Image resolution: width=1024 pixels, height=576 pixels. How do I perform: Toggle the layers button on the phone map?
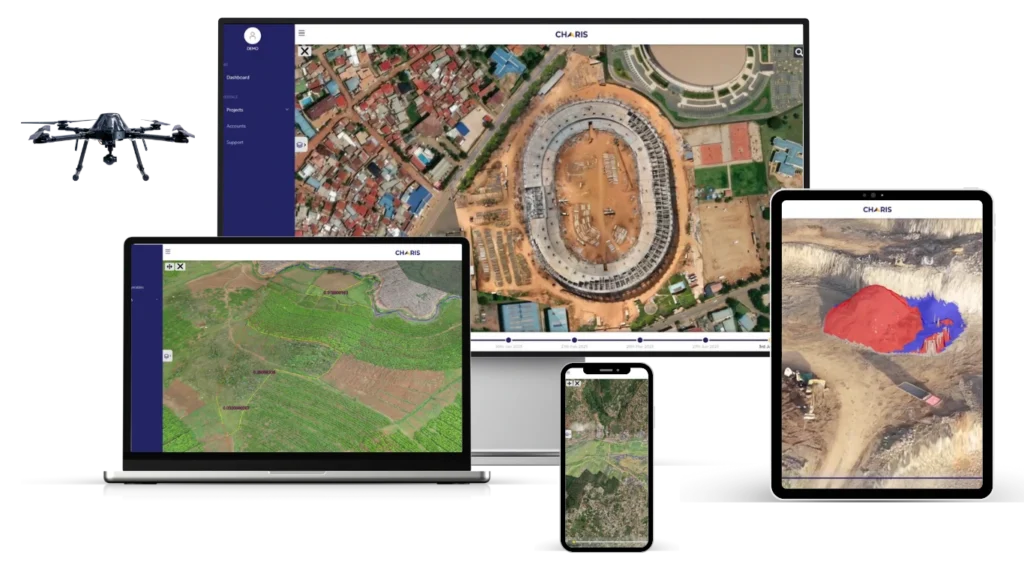pos(568,434)
